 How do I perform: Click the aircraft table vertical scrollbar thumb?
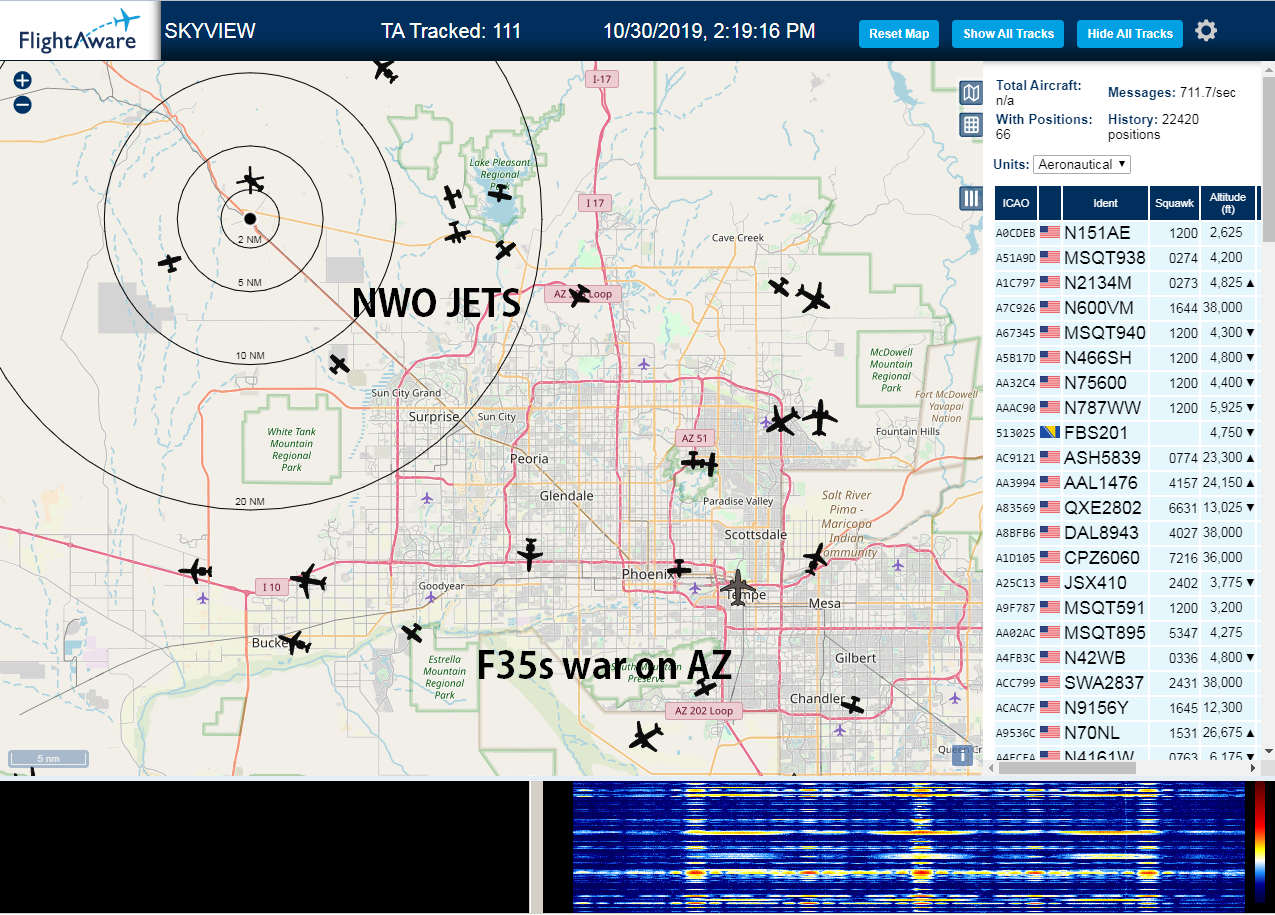(1268, 157)
